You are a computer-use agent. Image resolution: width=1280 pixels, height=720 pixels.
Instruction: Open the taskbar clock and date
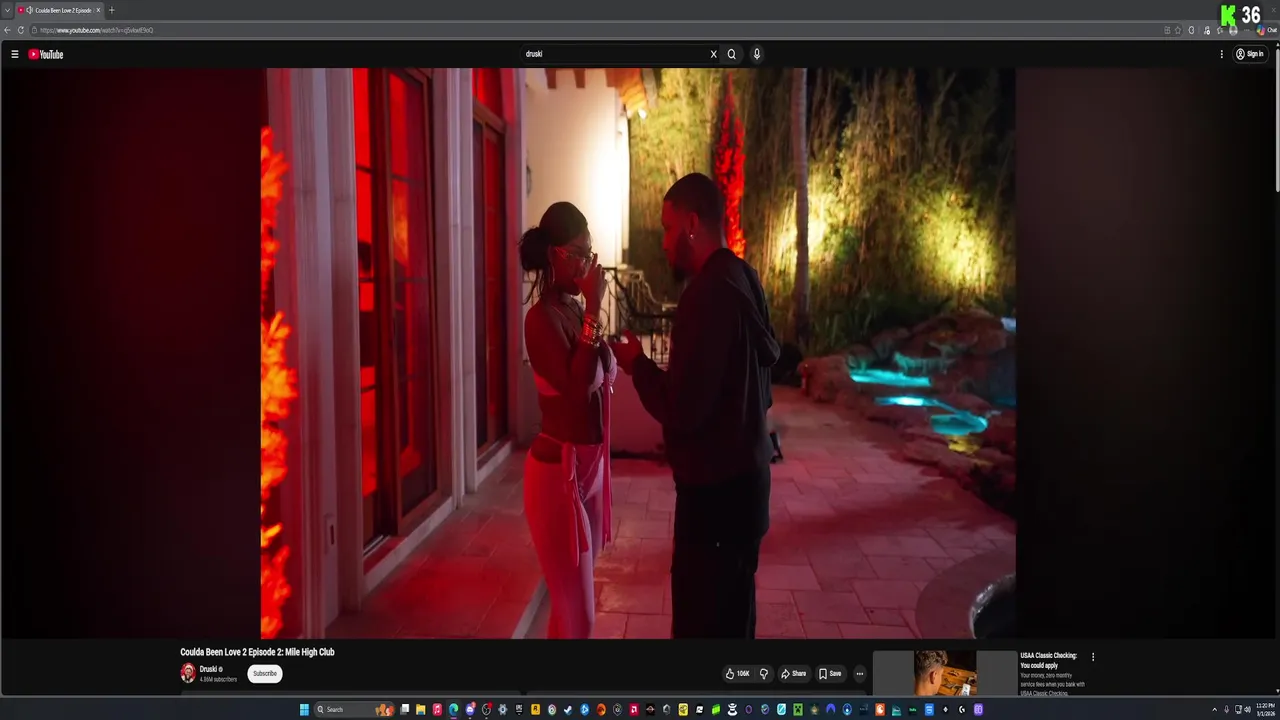[x=1265, y=710]
